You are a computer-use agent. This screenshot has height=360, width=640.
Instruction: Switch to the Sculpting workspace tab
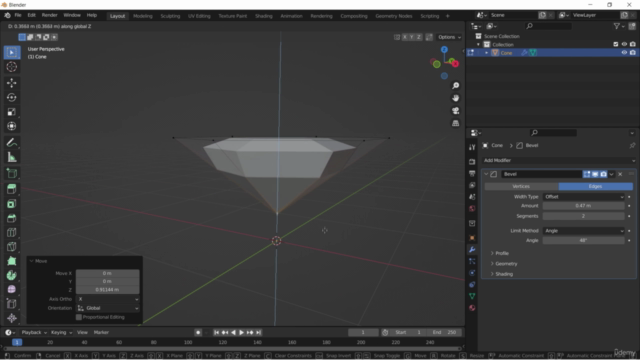click(170, 16)
